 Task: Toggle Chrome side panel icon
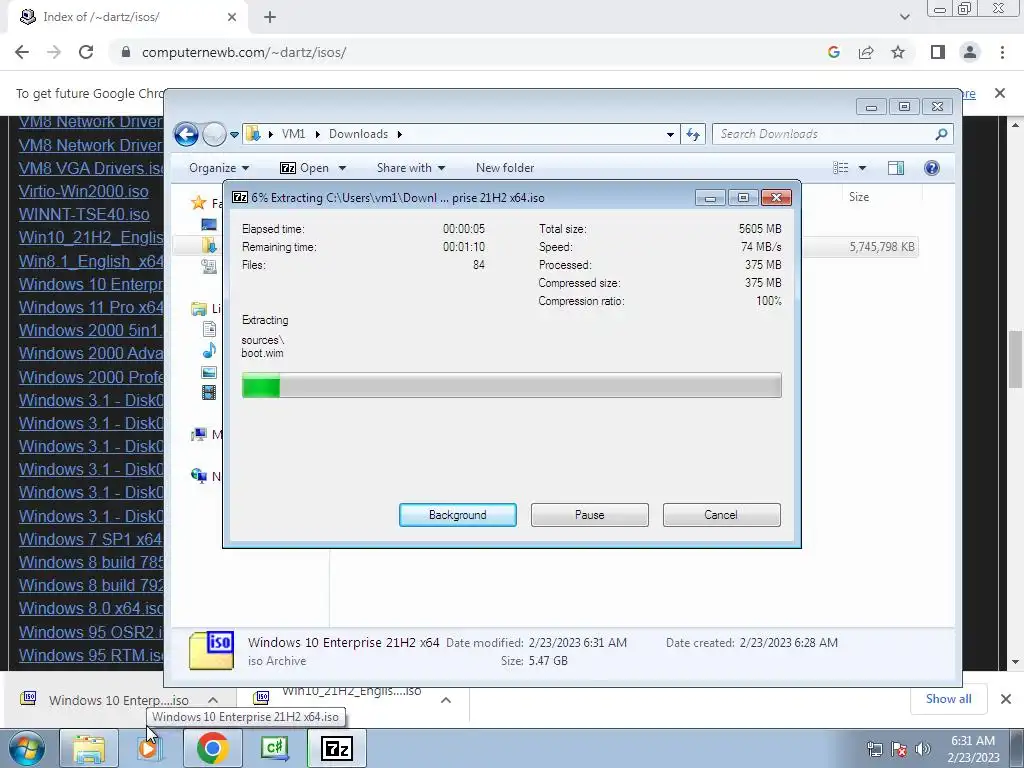(x=938, y=52)
